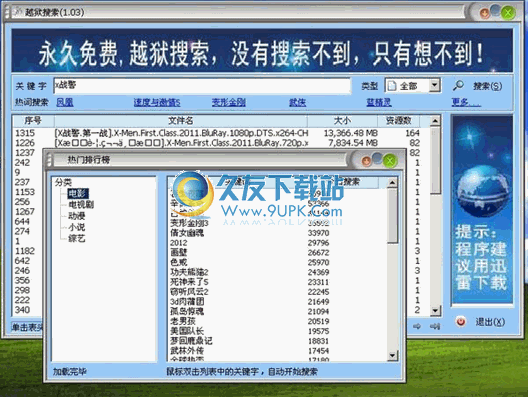Select keyword 倩女幽魂 in ranking list

[x=187, y=233]
